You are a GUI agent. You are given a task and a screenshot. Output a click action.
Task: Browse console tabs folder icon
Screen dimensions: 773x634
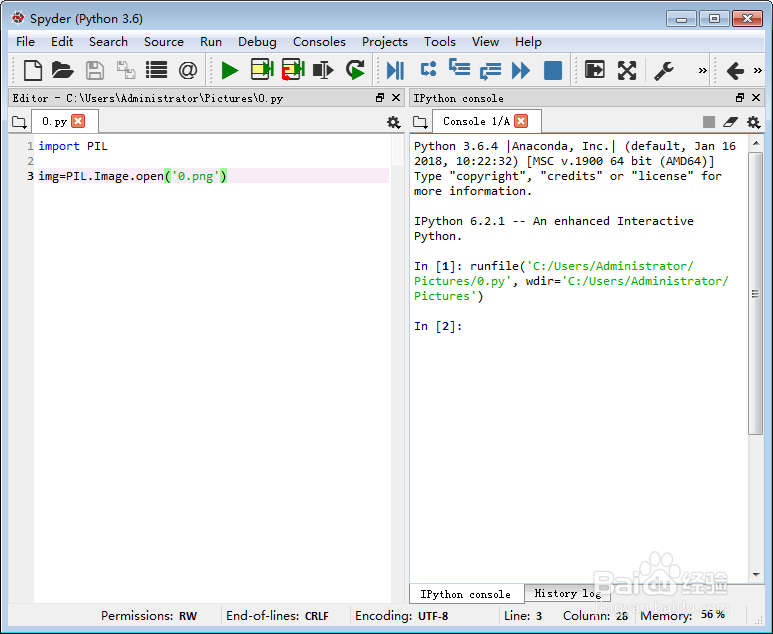click(x=420, y=122)
